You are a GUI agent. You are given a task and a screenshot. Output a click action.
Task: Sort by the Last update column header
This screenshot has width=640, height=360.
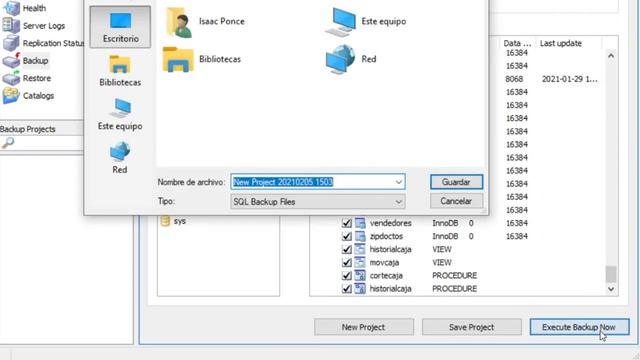[560, 43]
